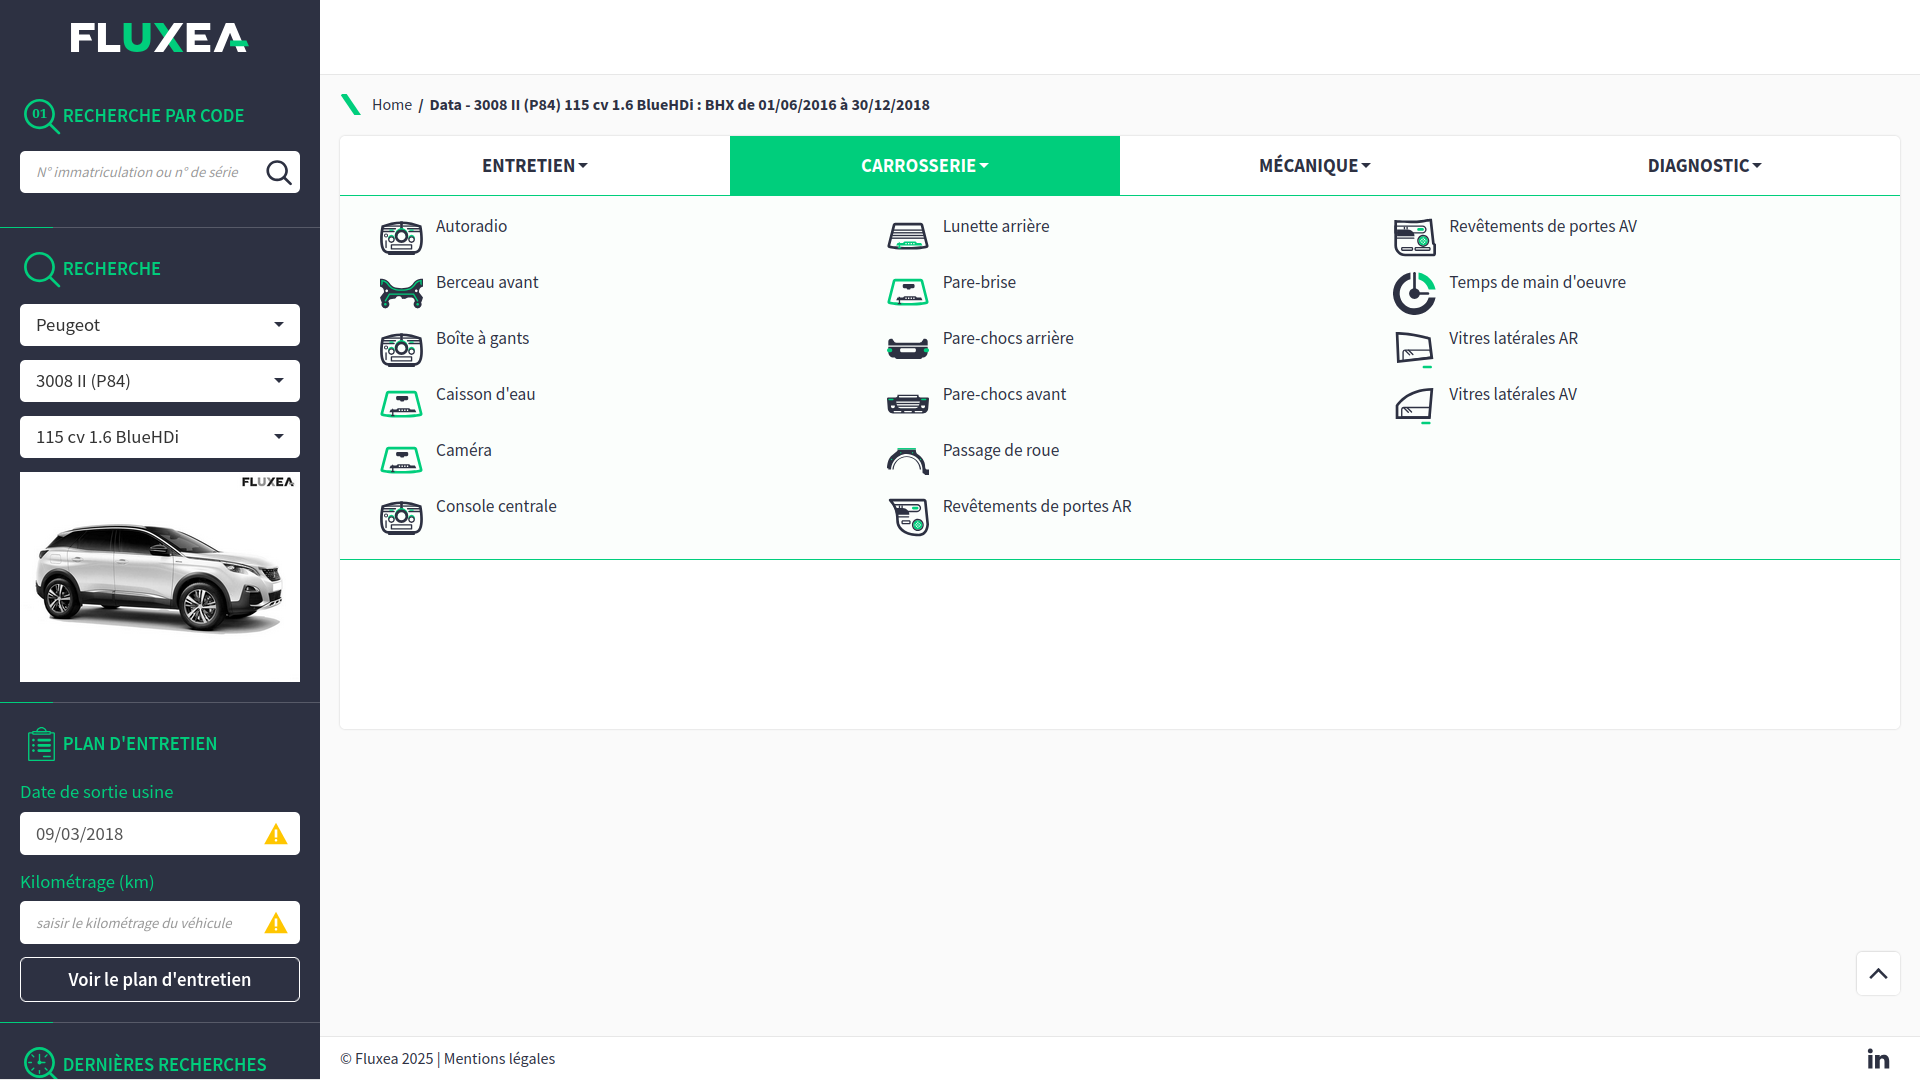Open the Revêtements de portes AV link
1920x1080 pixels.
1543,227
